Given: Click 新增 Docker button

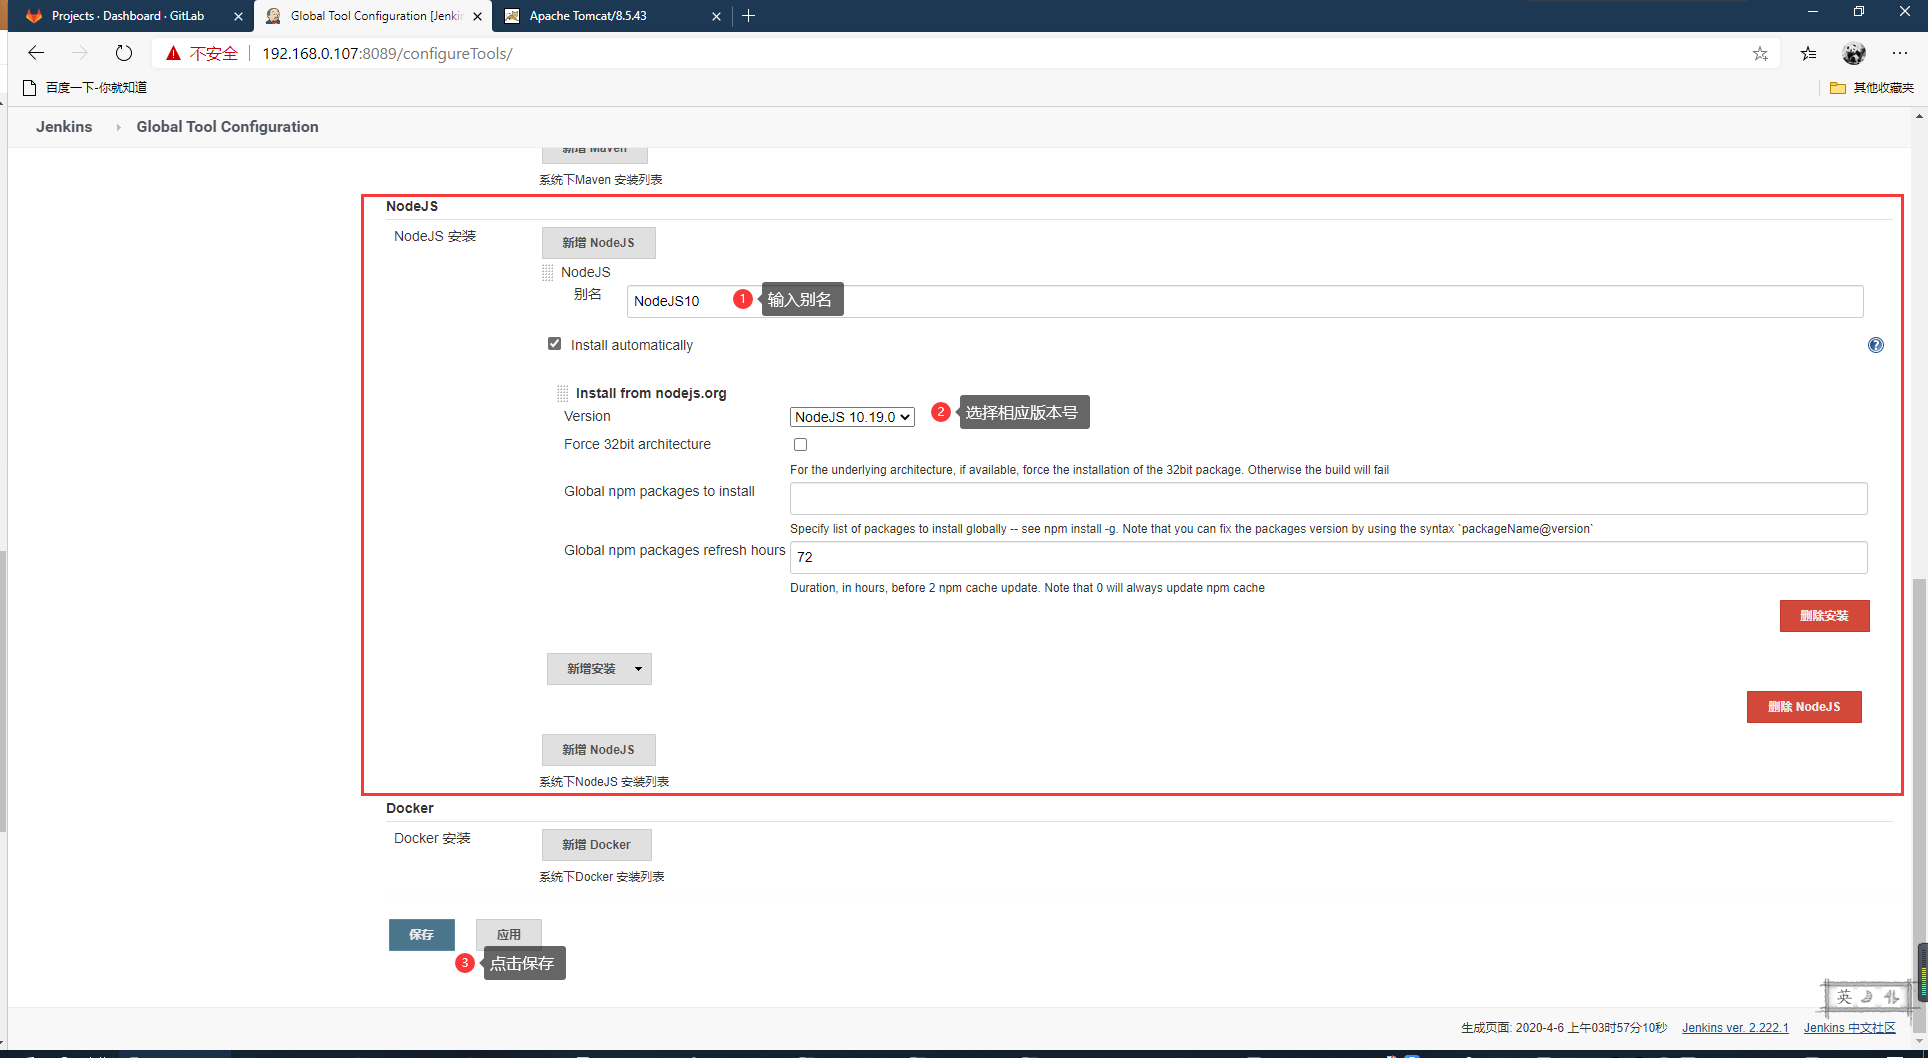Looking at the screenshot, I should tap(596, 845).
